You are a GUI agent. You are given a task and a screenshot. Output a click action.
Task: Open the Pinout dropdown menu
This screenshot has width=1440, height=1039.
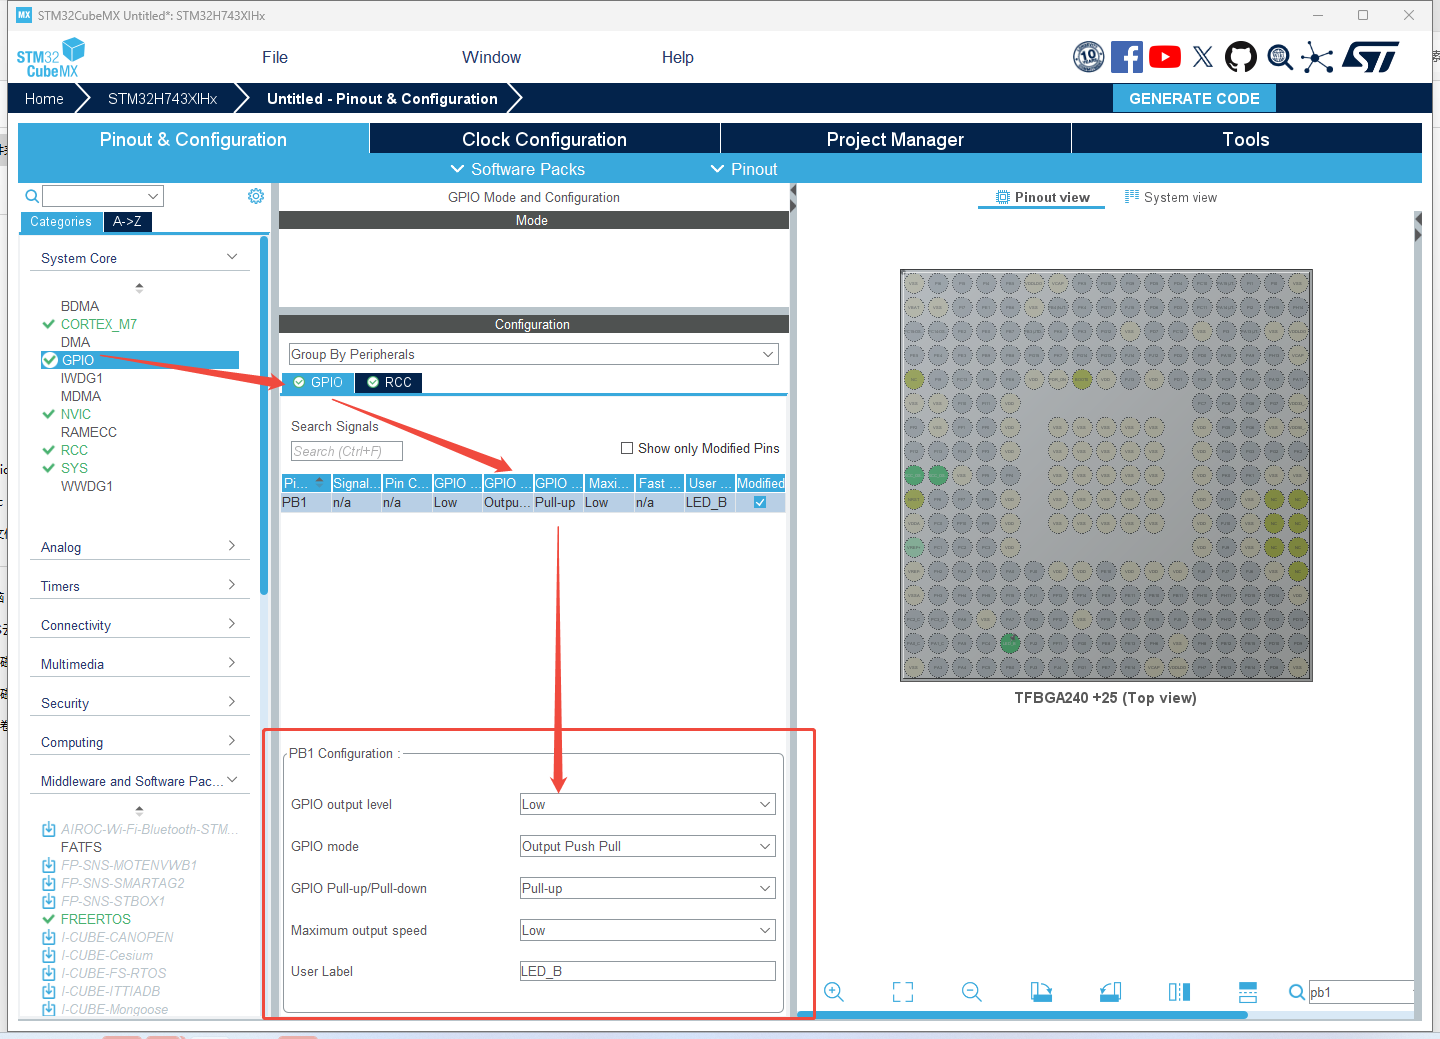pyautogui.click(x=744, y=169)
